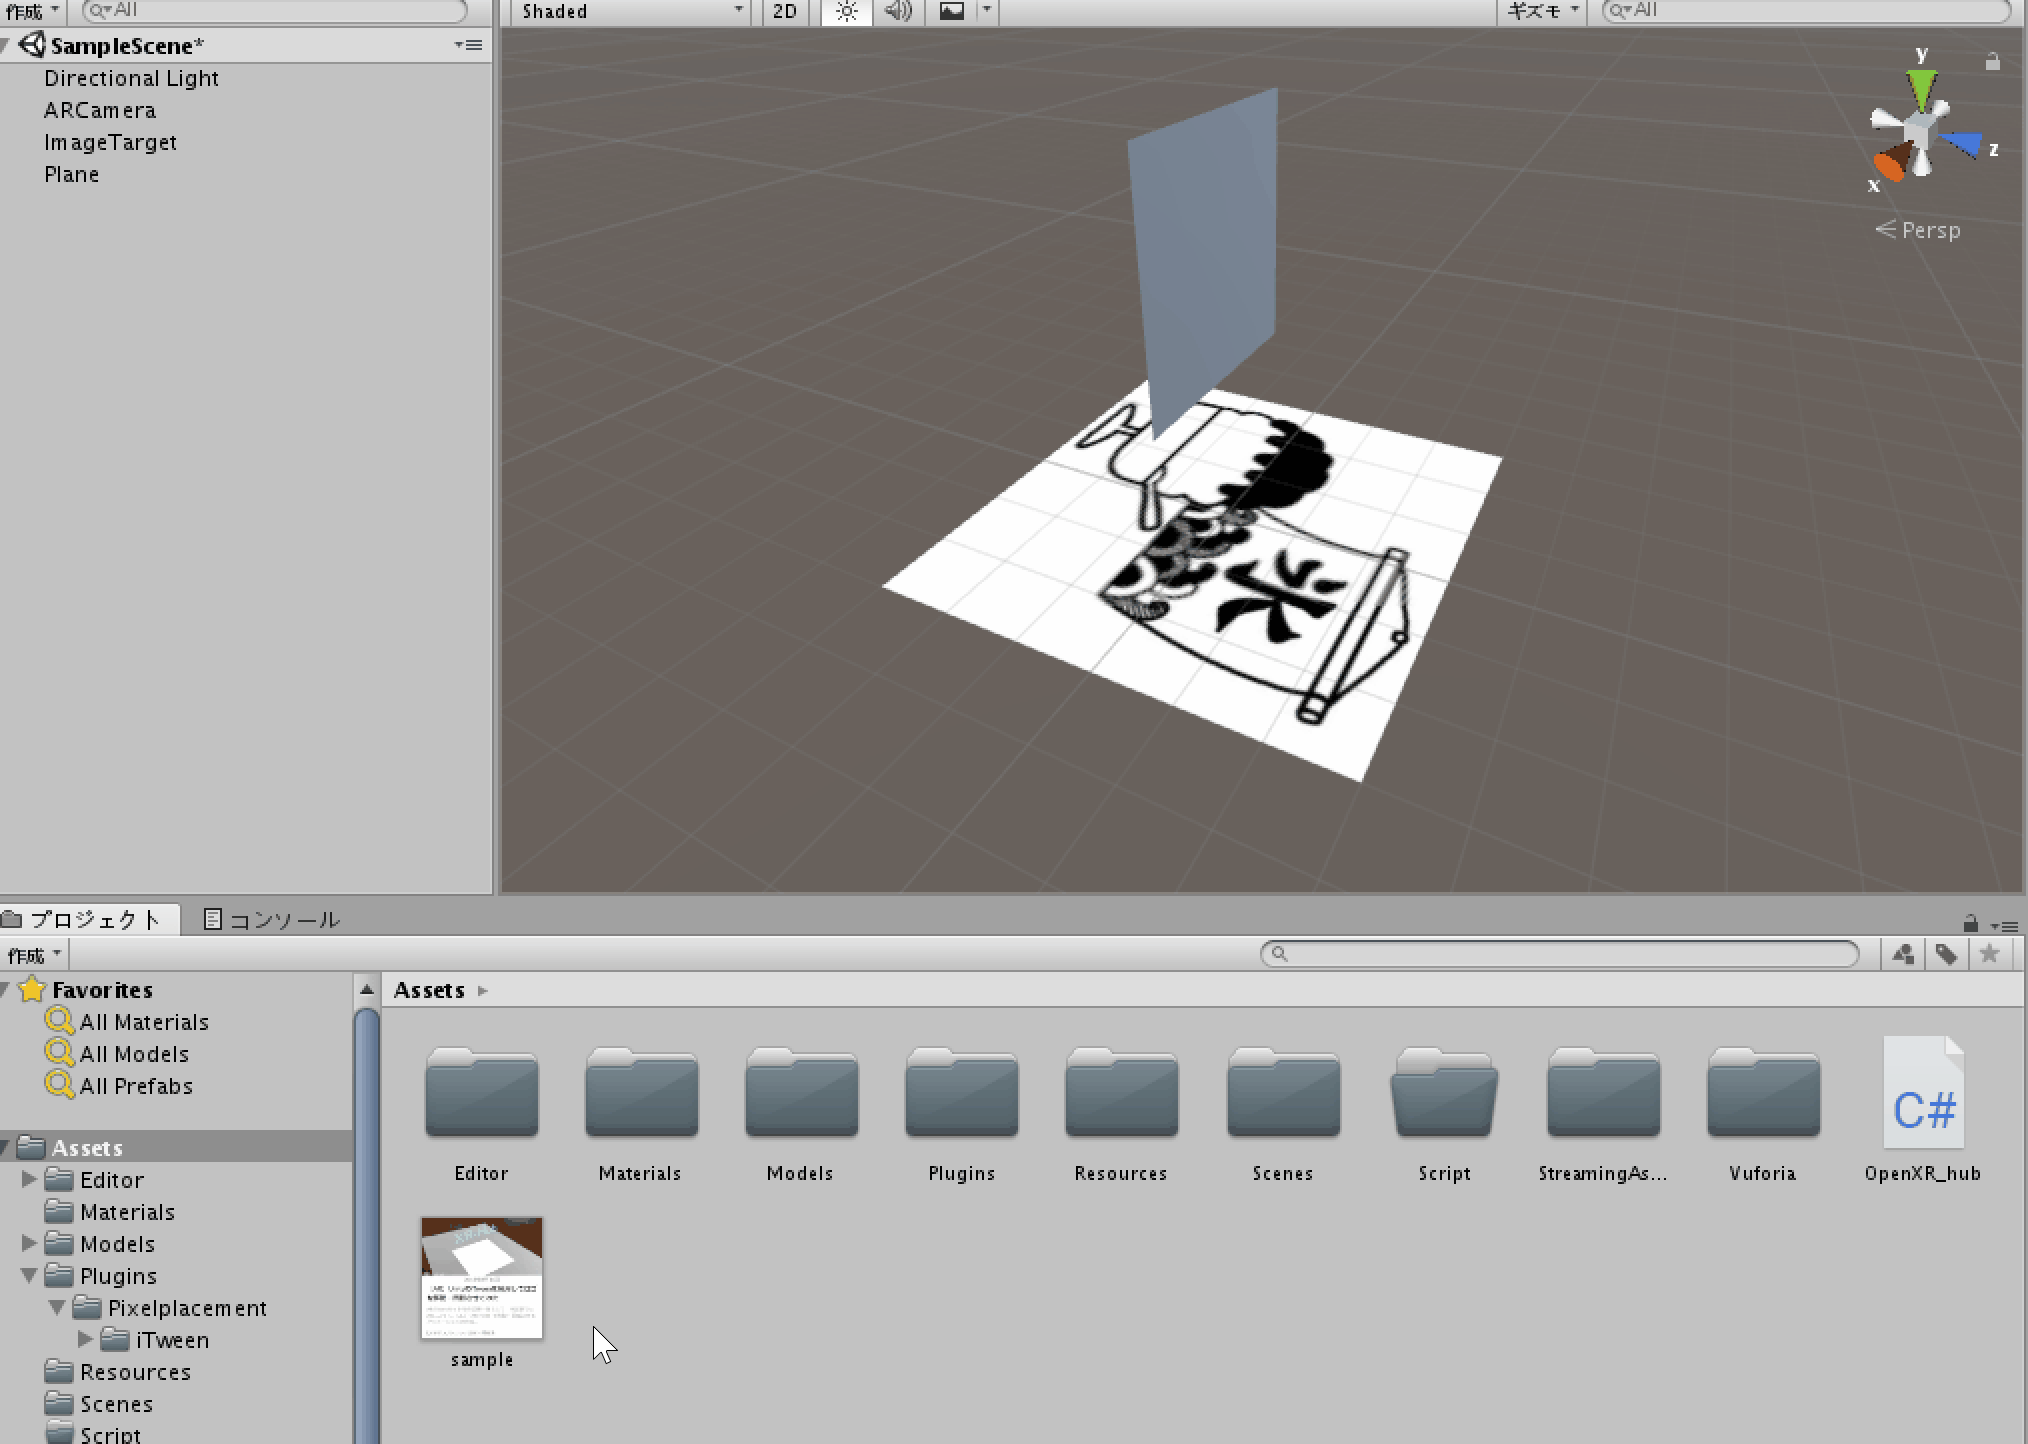This screenshot has height=1444, width=2028.
Task: Click the search-by-label icon in Project toolbar
Action: [x=1947, y=954]
